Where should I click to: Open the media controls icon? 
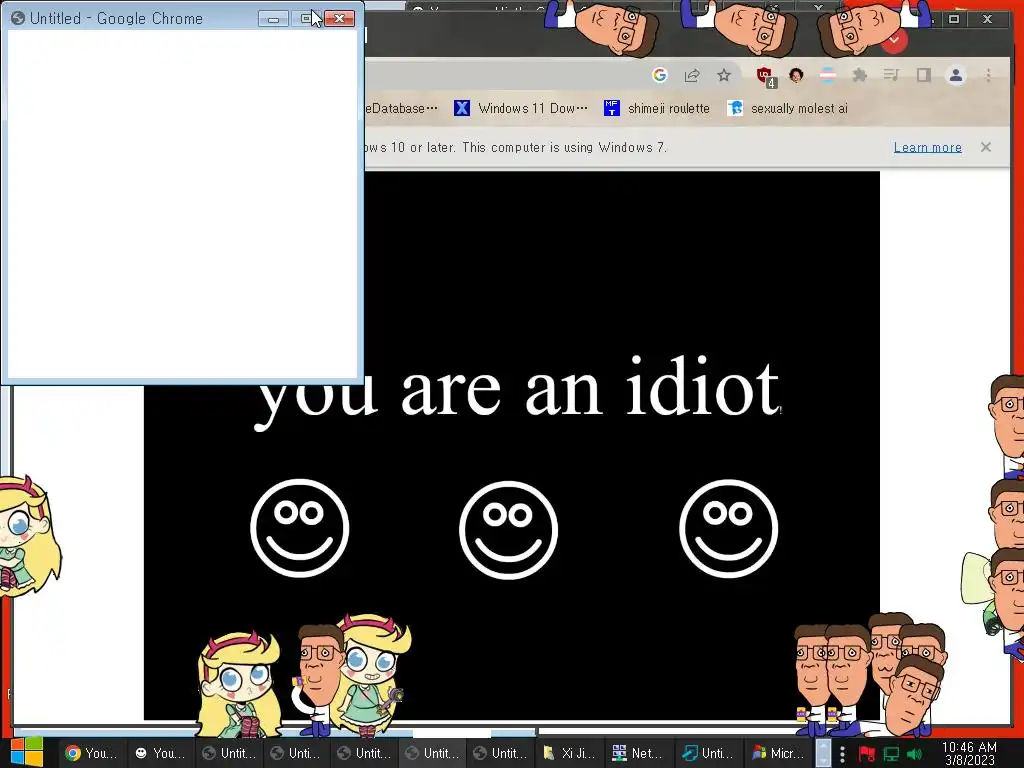[891, 76]
